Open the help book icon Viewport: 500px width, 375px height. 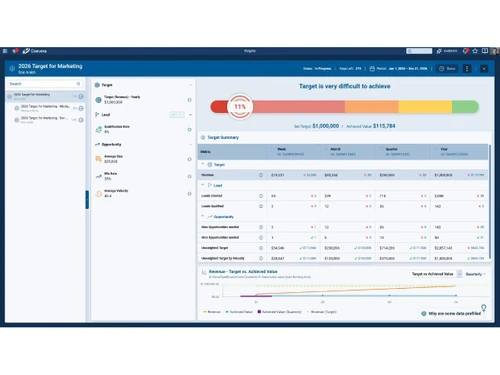tap(485, 51)
